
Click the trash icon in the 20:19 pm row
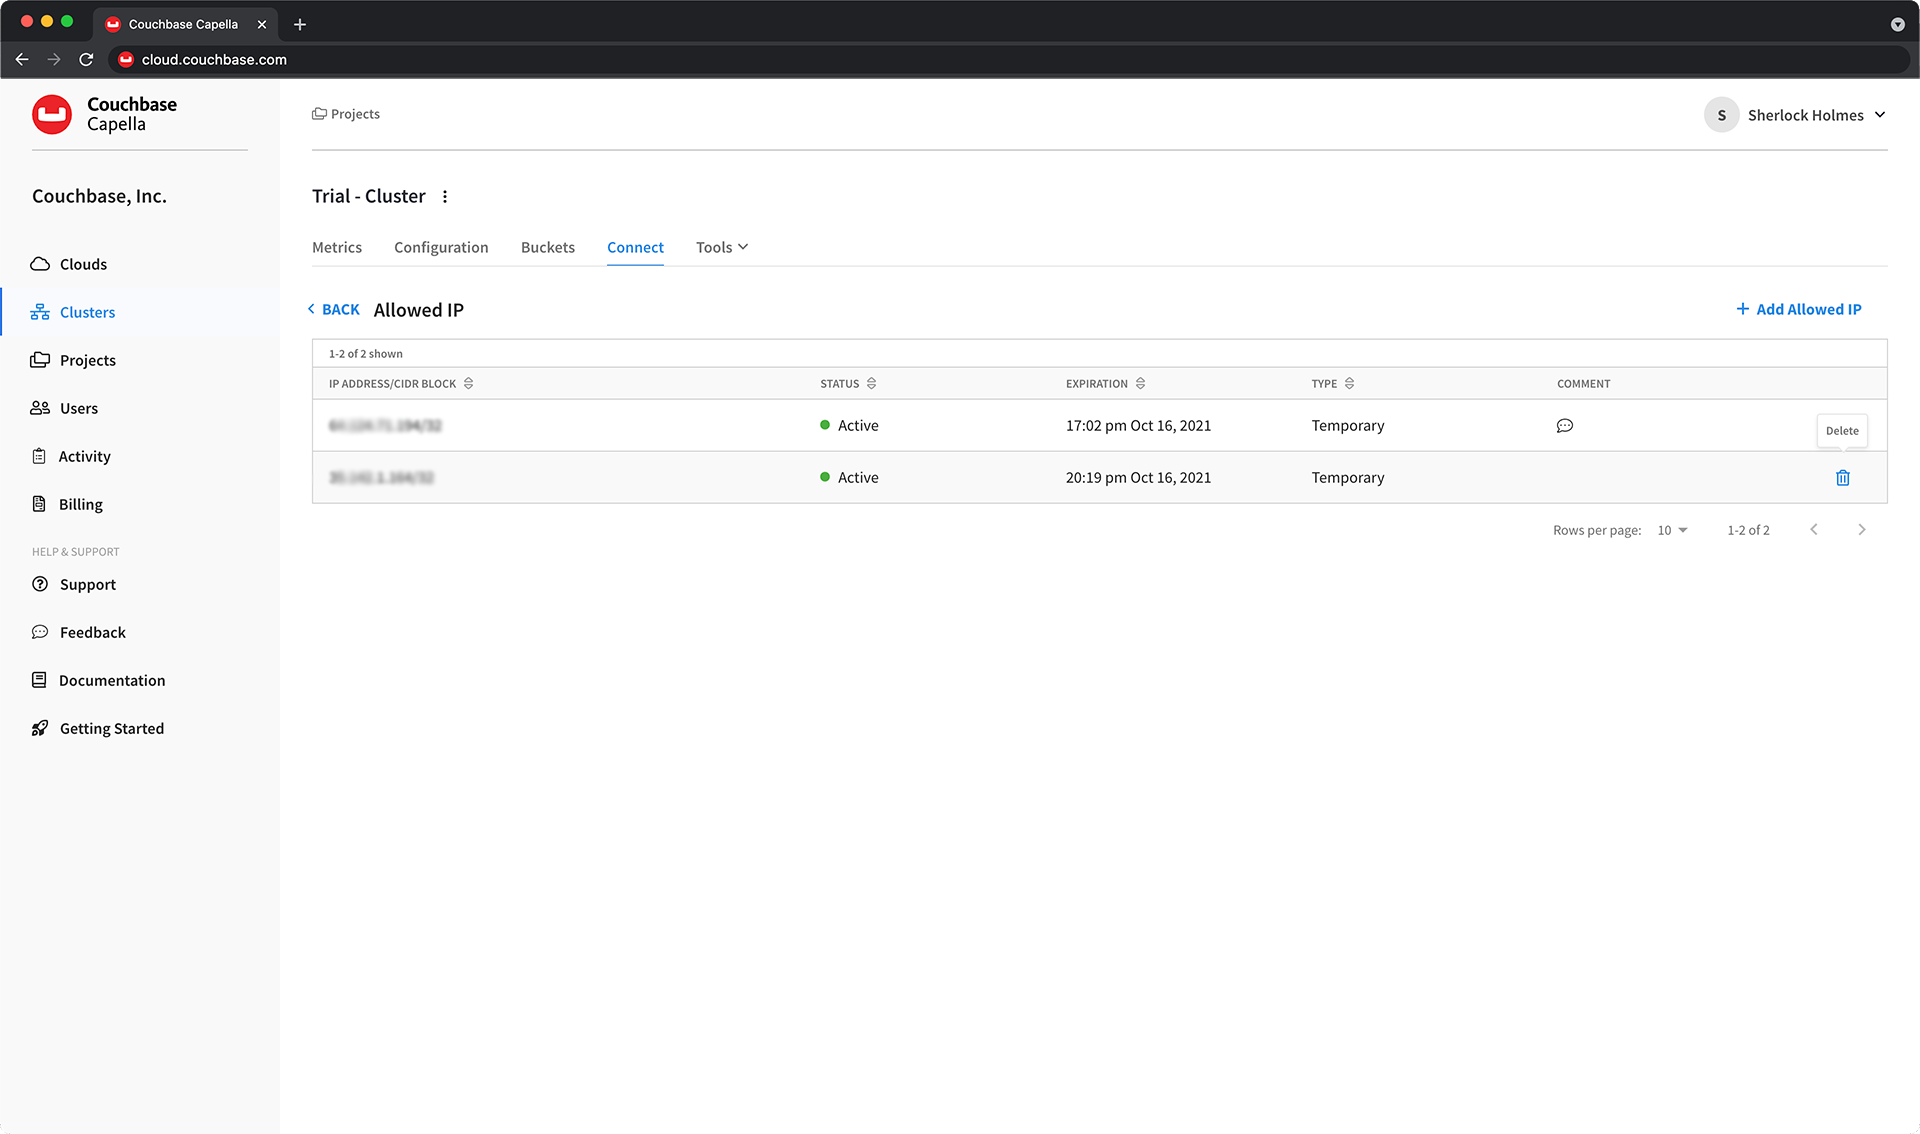pyautogui.click(x=1843, y=478)
